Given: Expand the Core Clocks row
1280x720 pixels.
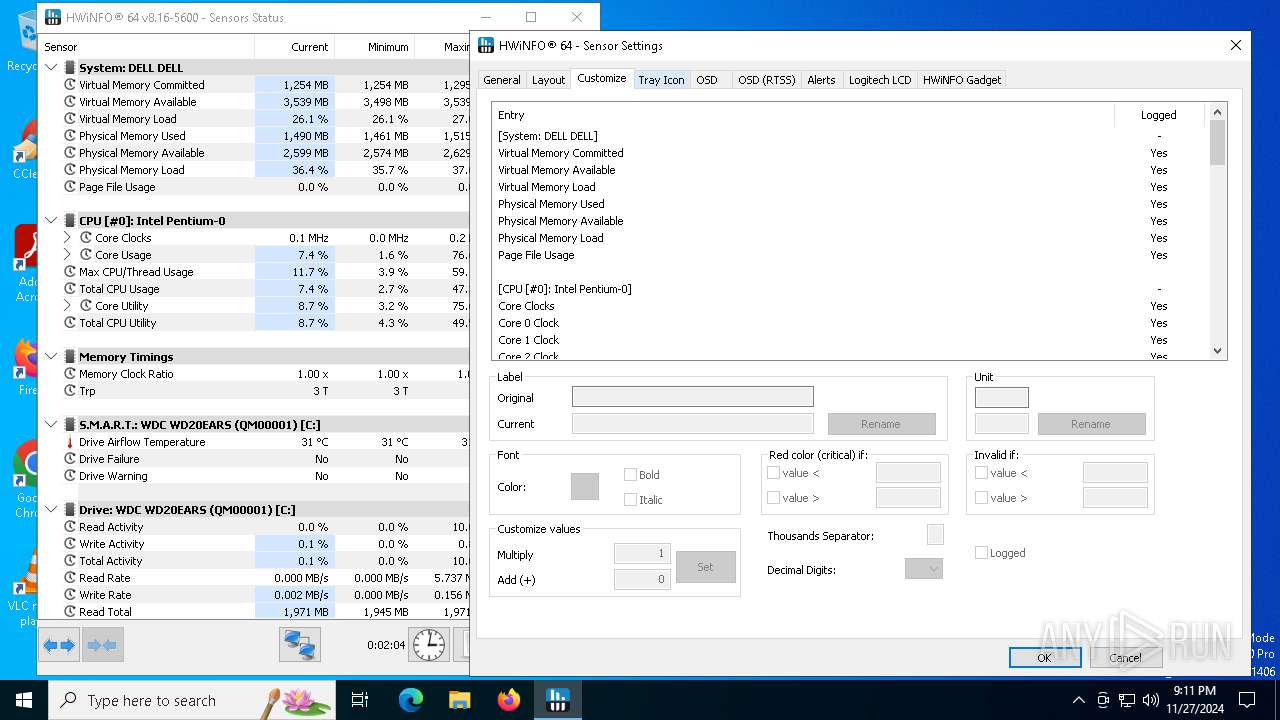Looking at the screenshot, I should point(68,238).
